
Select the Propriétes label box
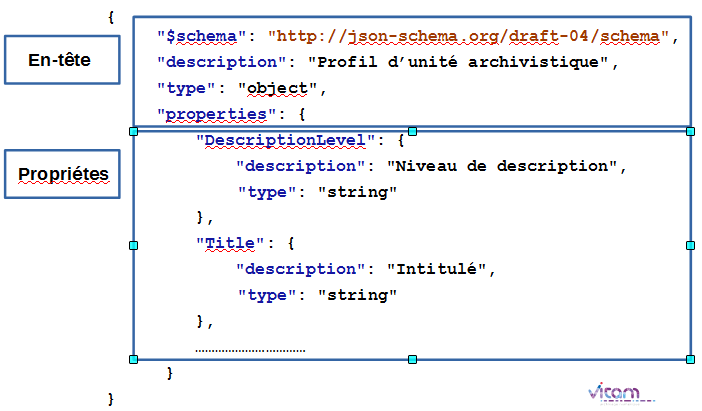coord(63,175)
